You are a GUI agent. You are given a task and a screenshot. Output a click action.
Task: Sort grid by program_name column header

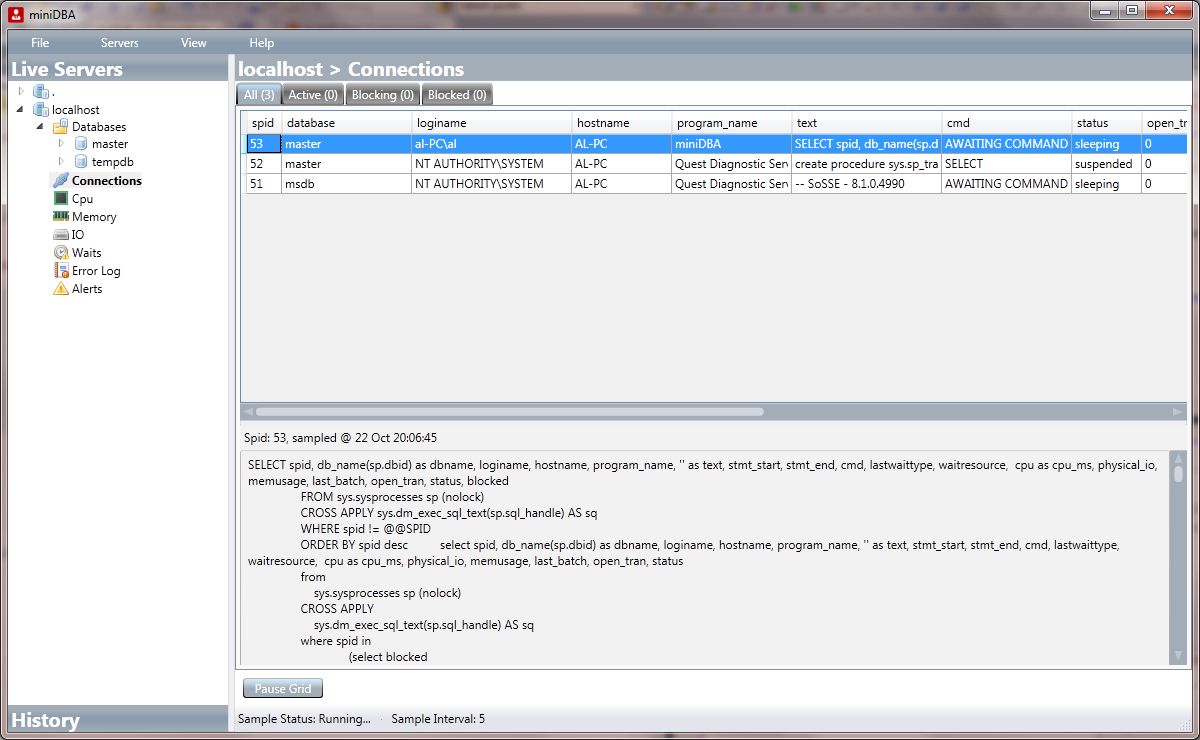731,123
